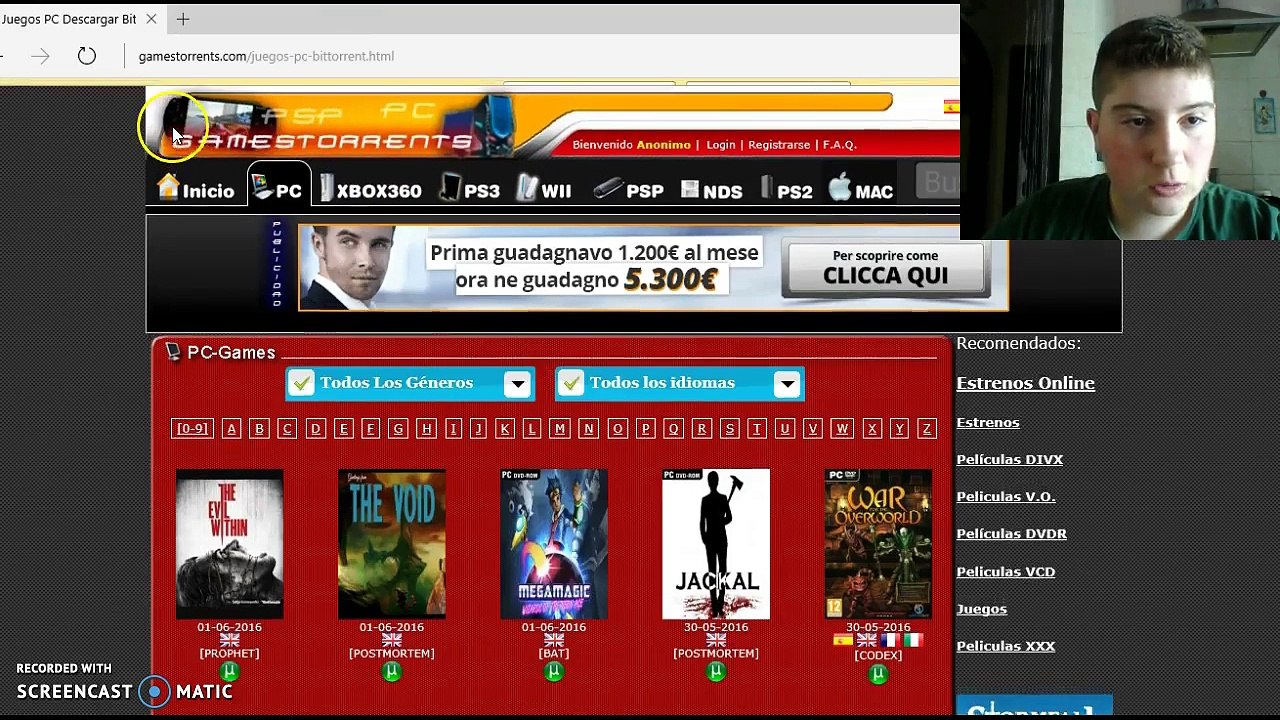This screenshot has height=720, width=1280.
Task: Click the Italian flag under War for the Overworld
Action: (913, 640)
